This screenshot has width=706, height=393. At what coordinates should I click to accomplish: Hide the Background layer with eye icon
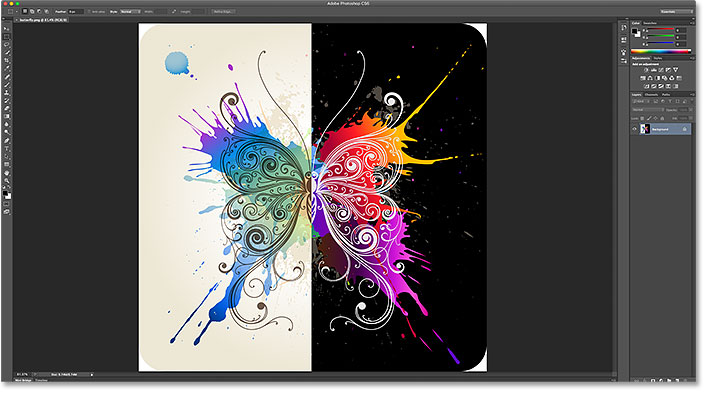pyautogui.click(x=634, y=129)
